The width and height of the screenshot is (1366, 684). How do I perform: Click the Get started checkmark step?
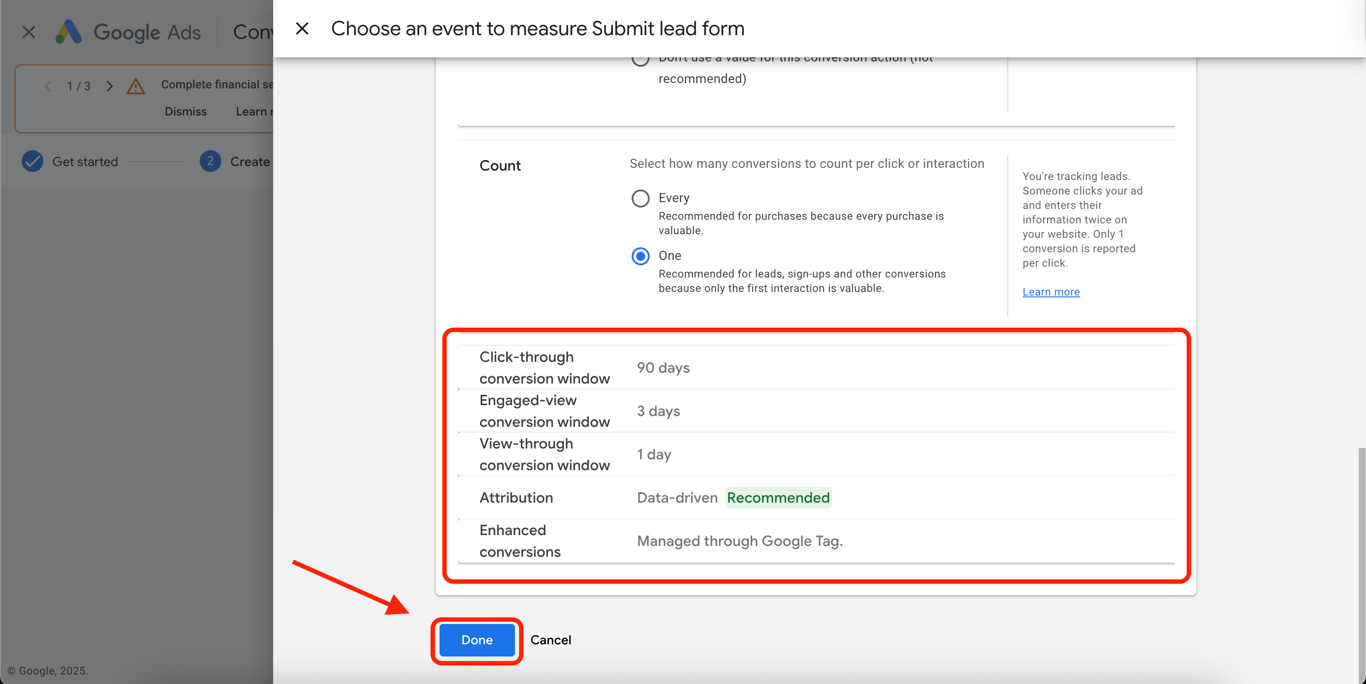33,161
